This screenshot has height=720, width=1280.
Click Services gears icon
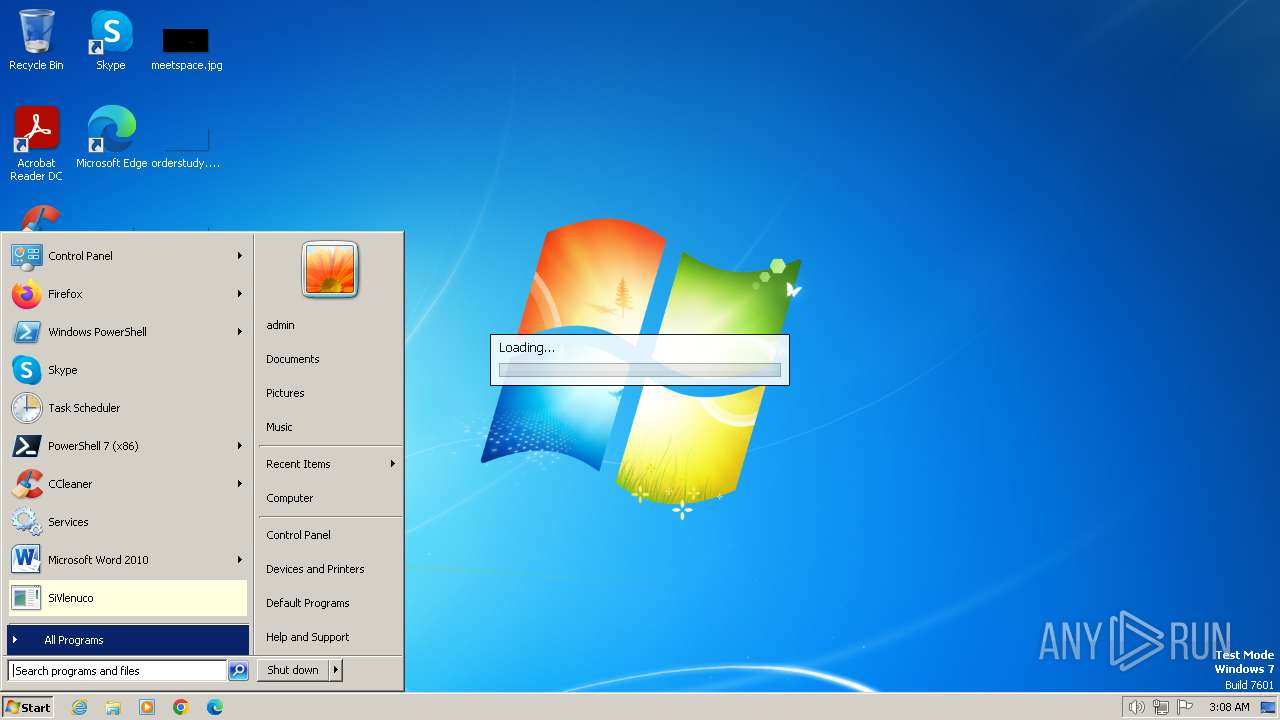pos(26,522)
